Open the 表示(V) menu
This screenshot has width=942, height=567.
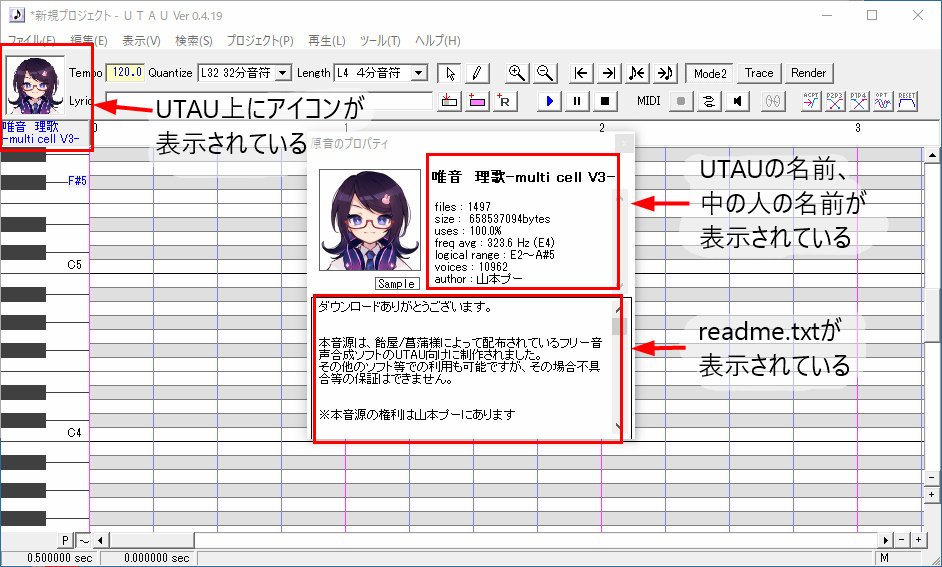click(x=141, y=40)
